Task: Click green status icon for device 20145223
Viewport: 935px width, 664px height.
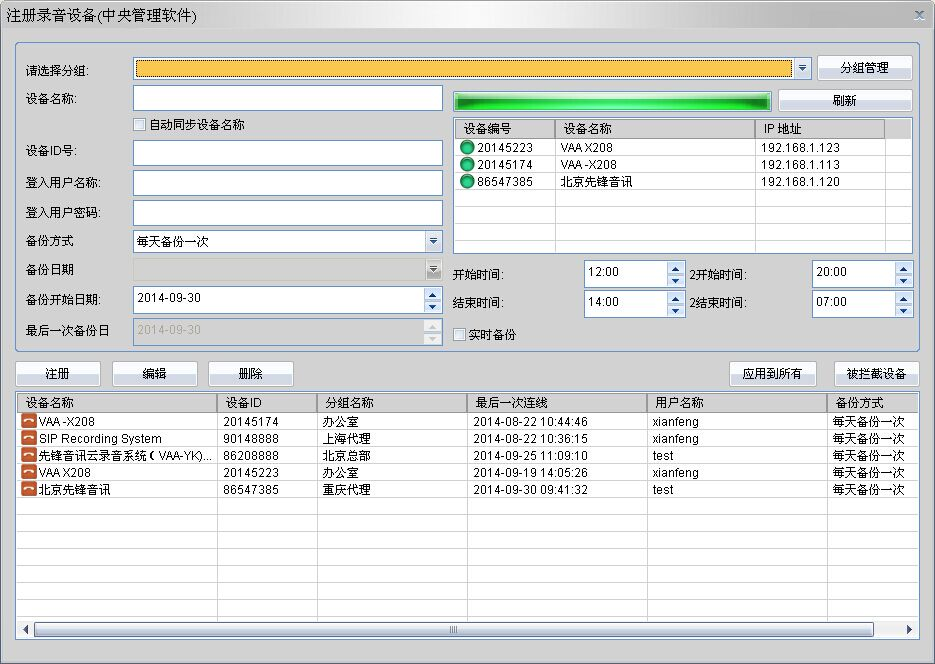Action: [x=467, y=148]
